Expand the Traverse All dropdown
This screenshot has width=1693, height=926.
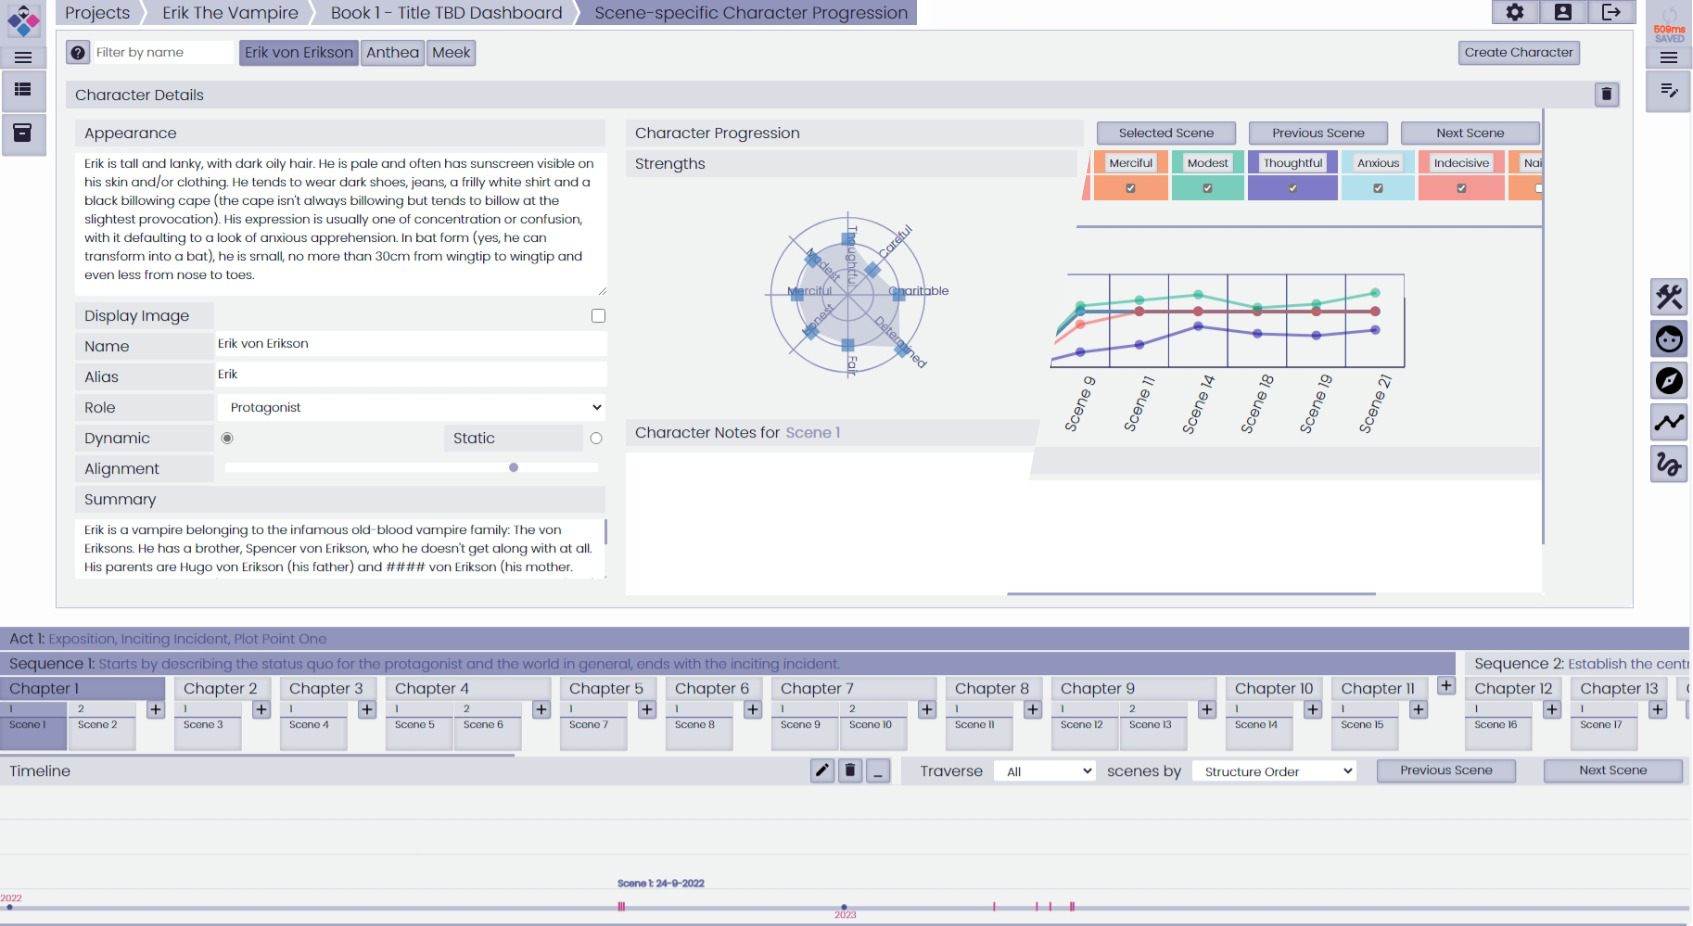(1046, 771)
